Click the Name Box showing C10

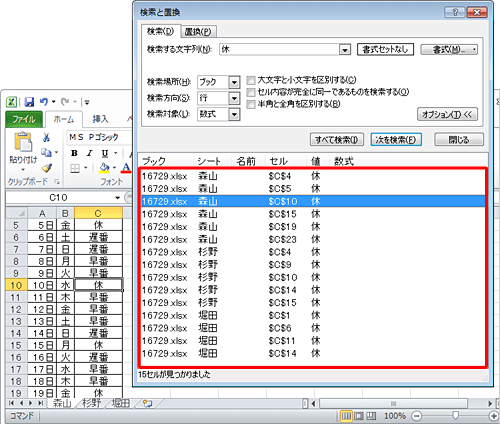click(x=59, y=198)
